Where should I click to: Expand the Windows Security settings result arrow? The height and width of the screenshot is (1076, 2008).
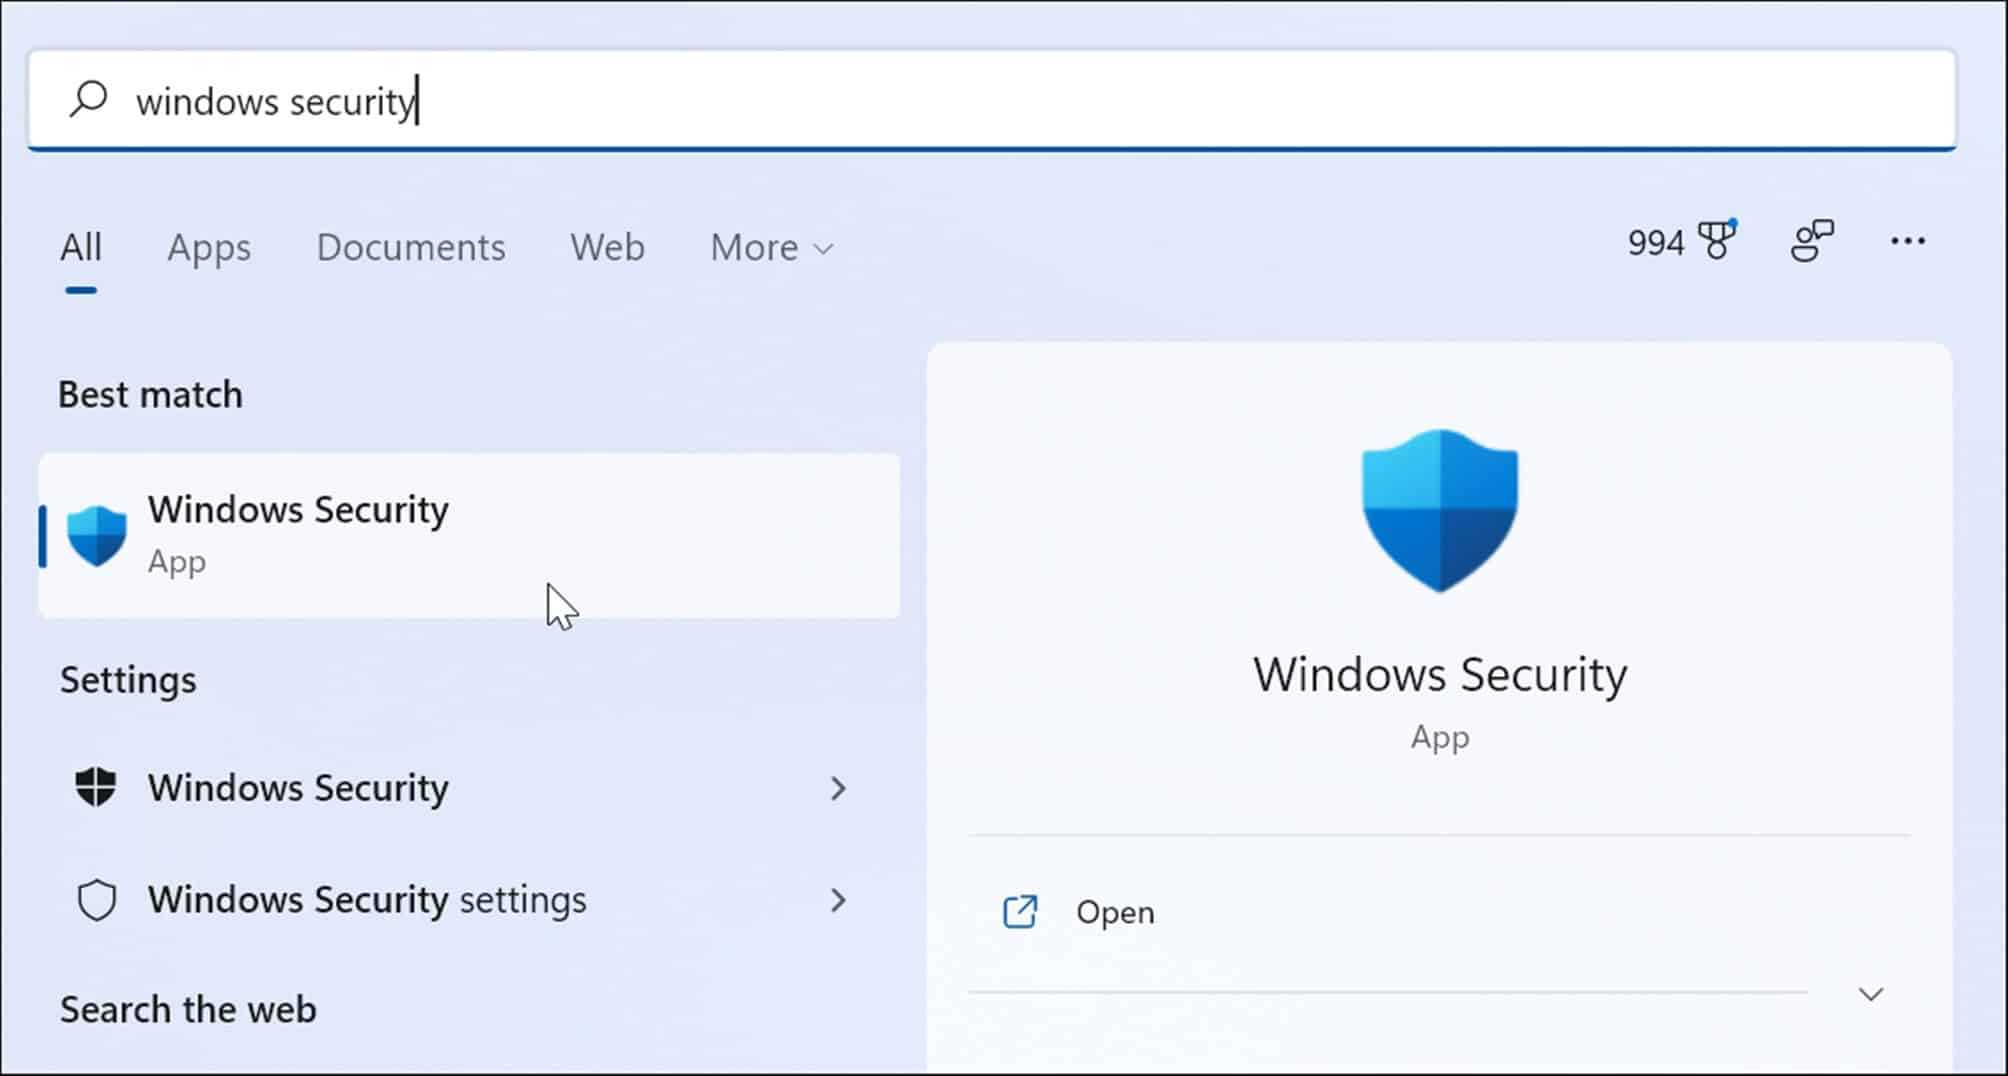tap(839, 899)
